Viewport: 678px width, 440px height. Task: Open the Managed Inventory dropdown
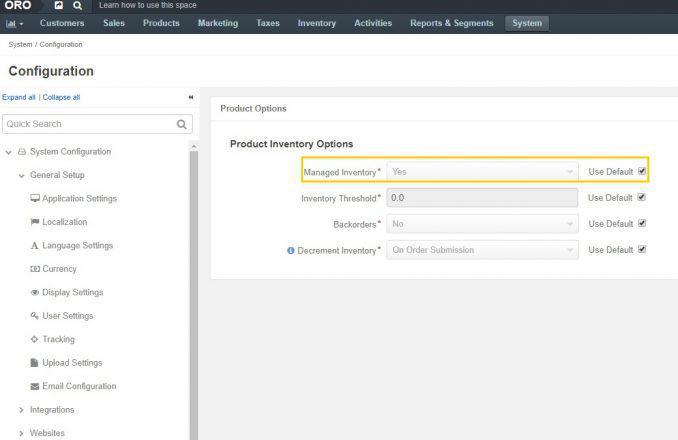pyautogui.click(x=482, y=172)
